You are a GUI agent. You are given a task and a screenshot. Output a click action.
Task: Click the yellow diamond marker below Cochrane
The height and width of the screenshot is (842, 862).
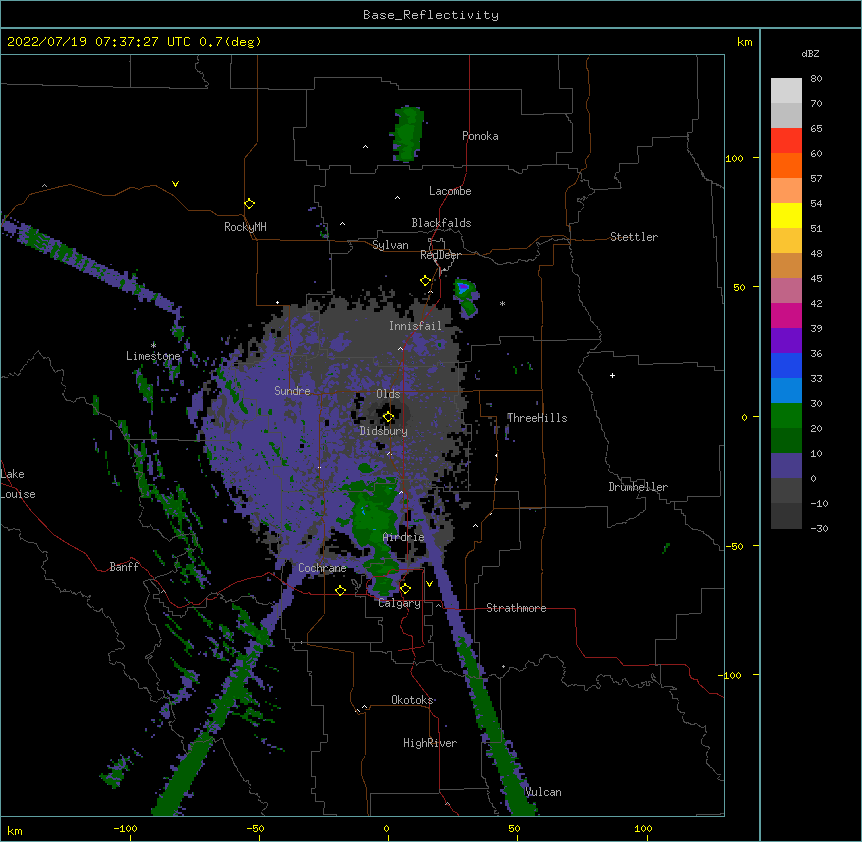click(340, 590)
